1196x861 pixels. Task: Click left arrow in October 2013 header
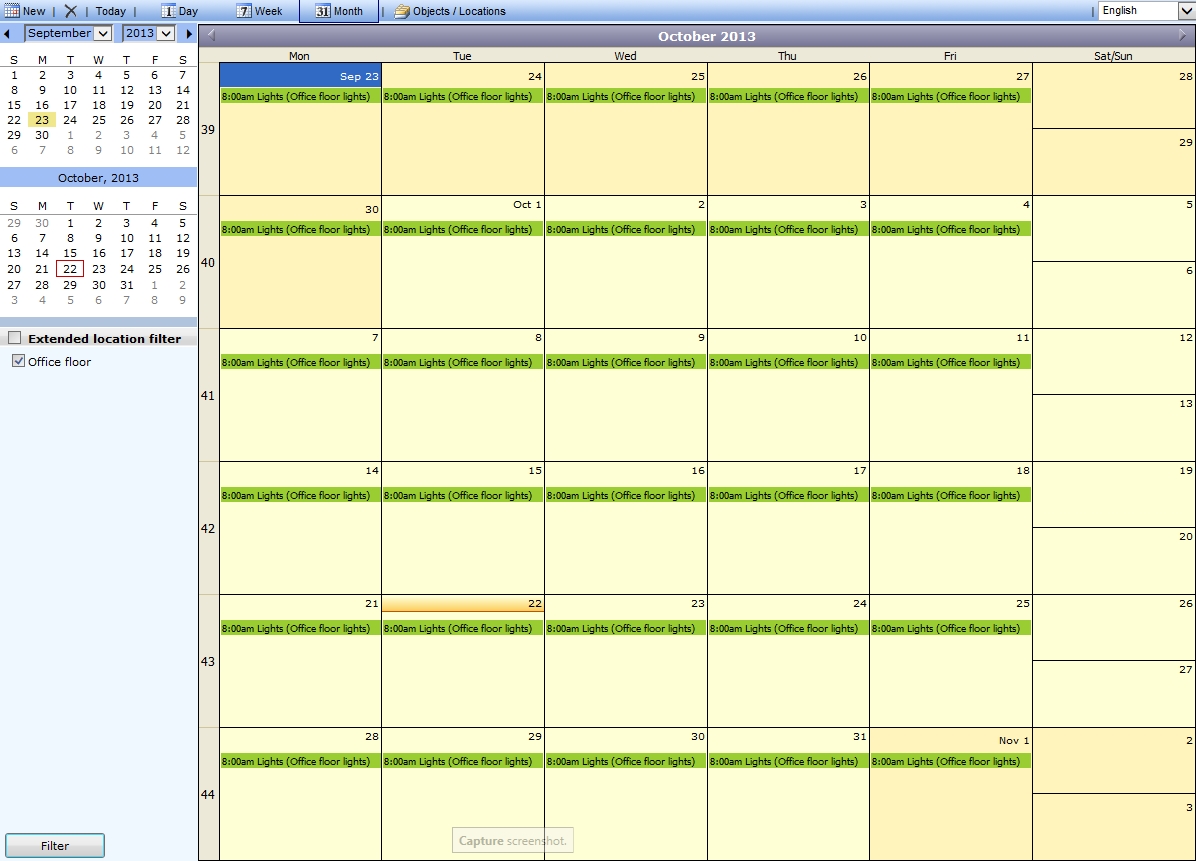pos(211,36)
